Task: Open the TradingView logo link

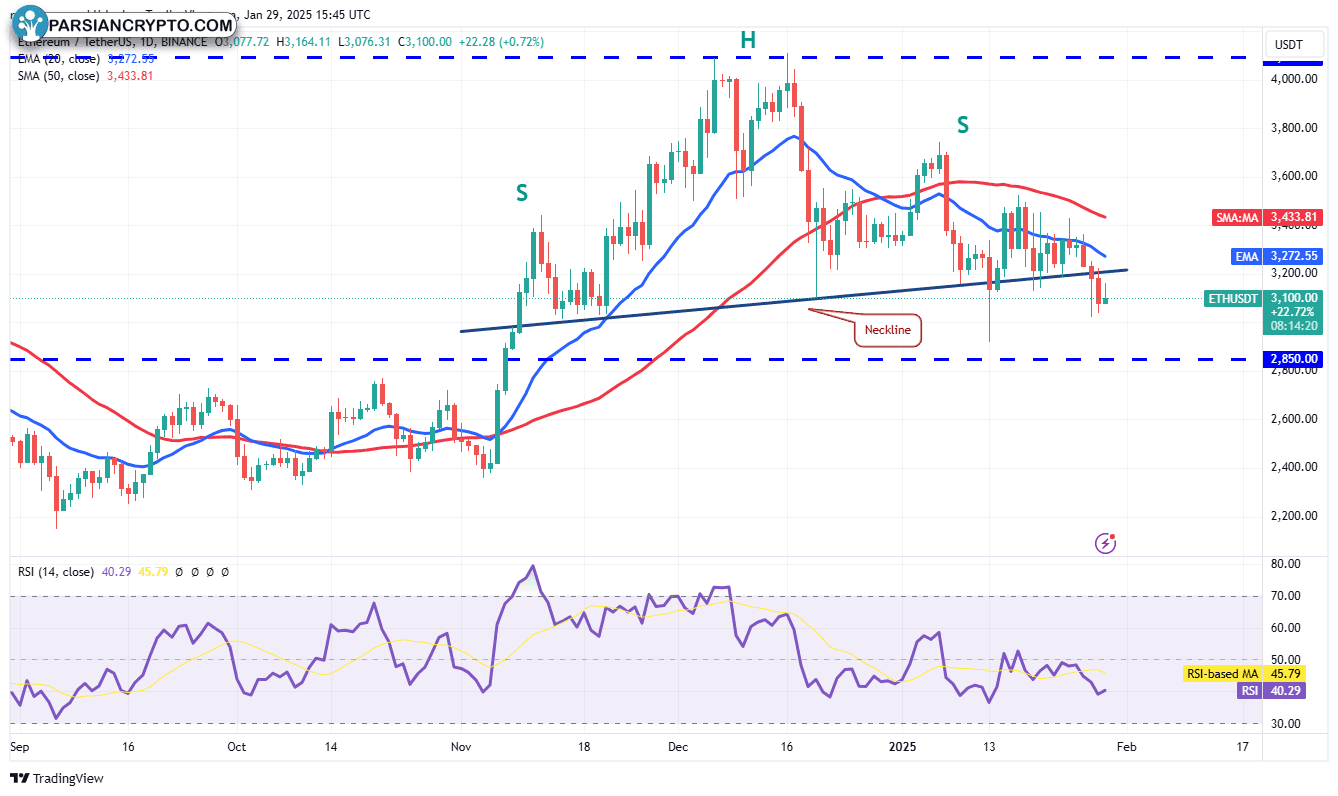Action: coord(57,778)
